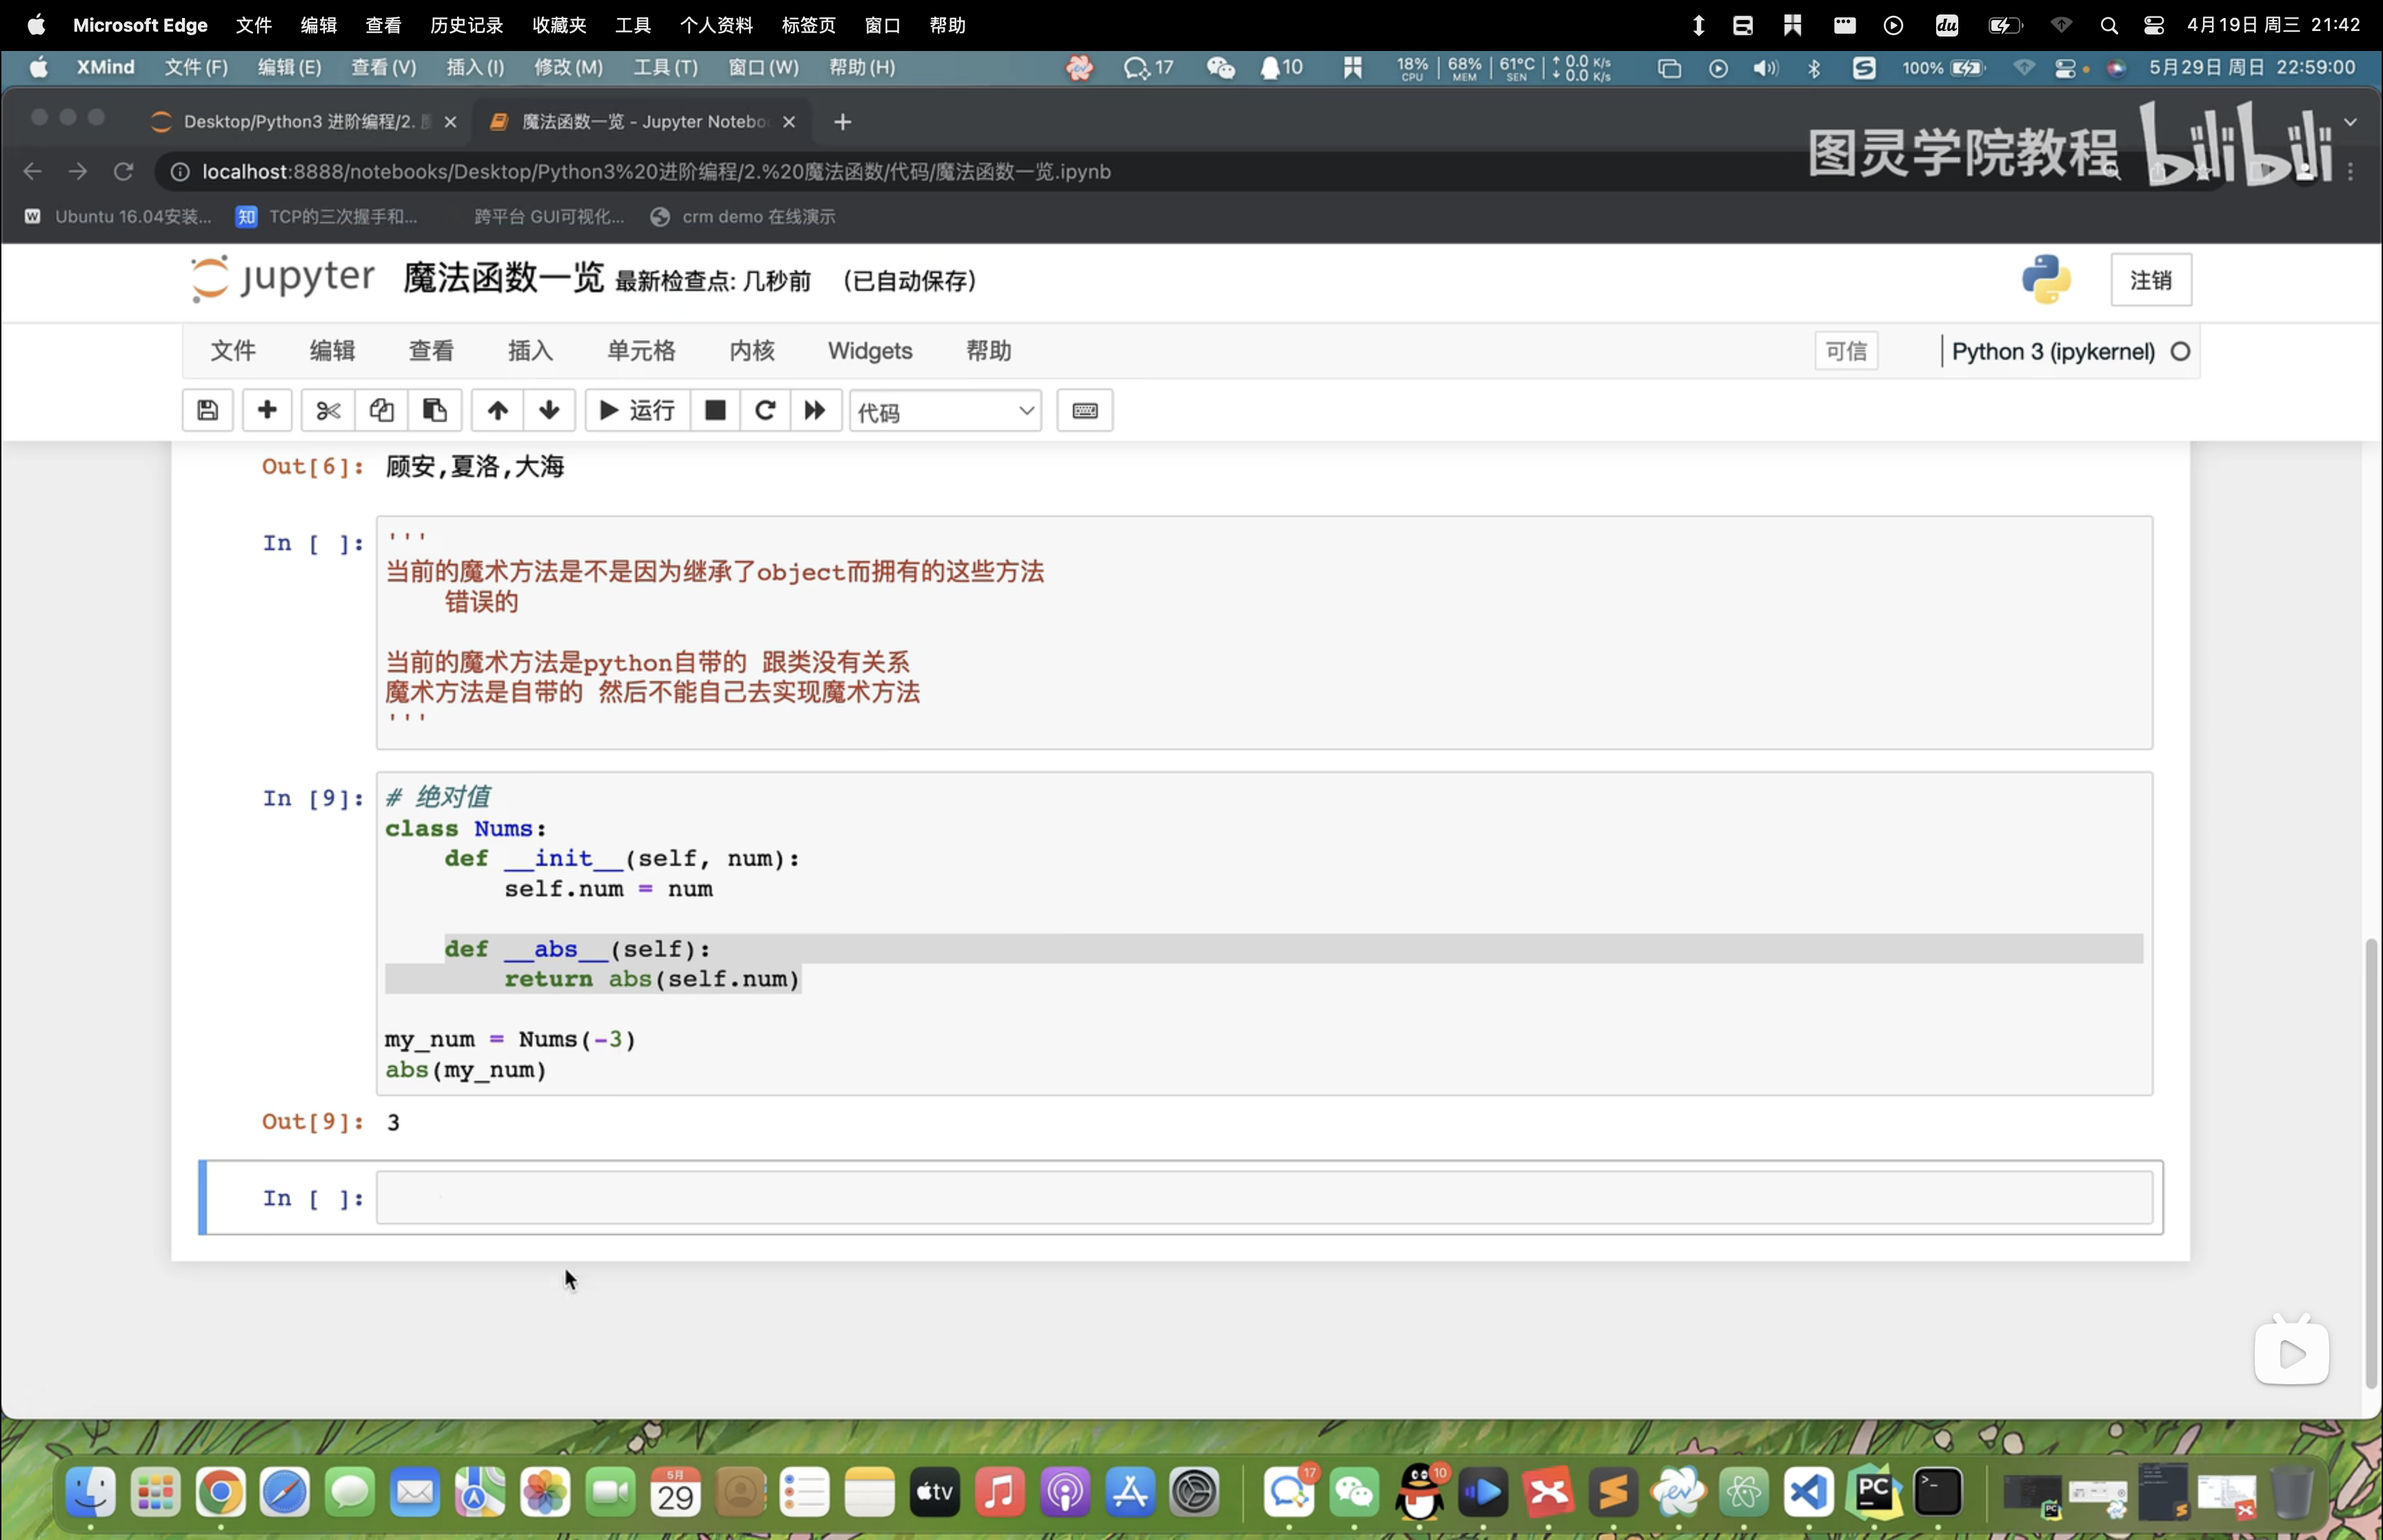
Task: Open cell type dropdown showing 代码
Action: click(x=945, y=411)
